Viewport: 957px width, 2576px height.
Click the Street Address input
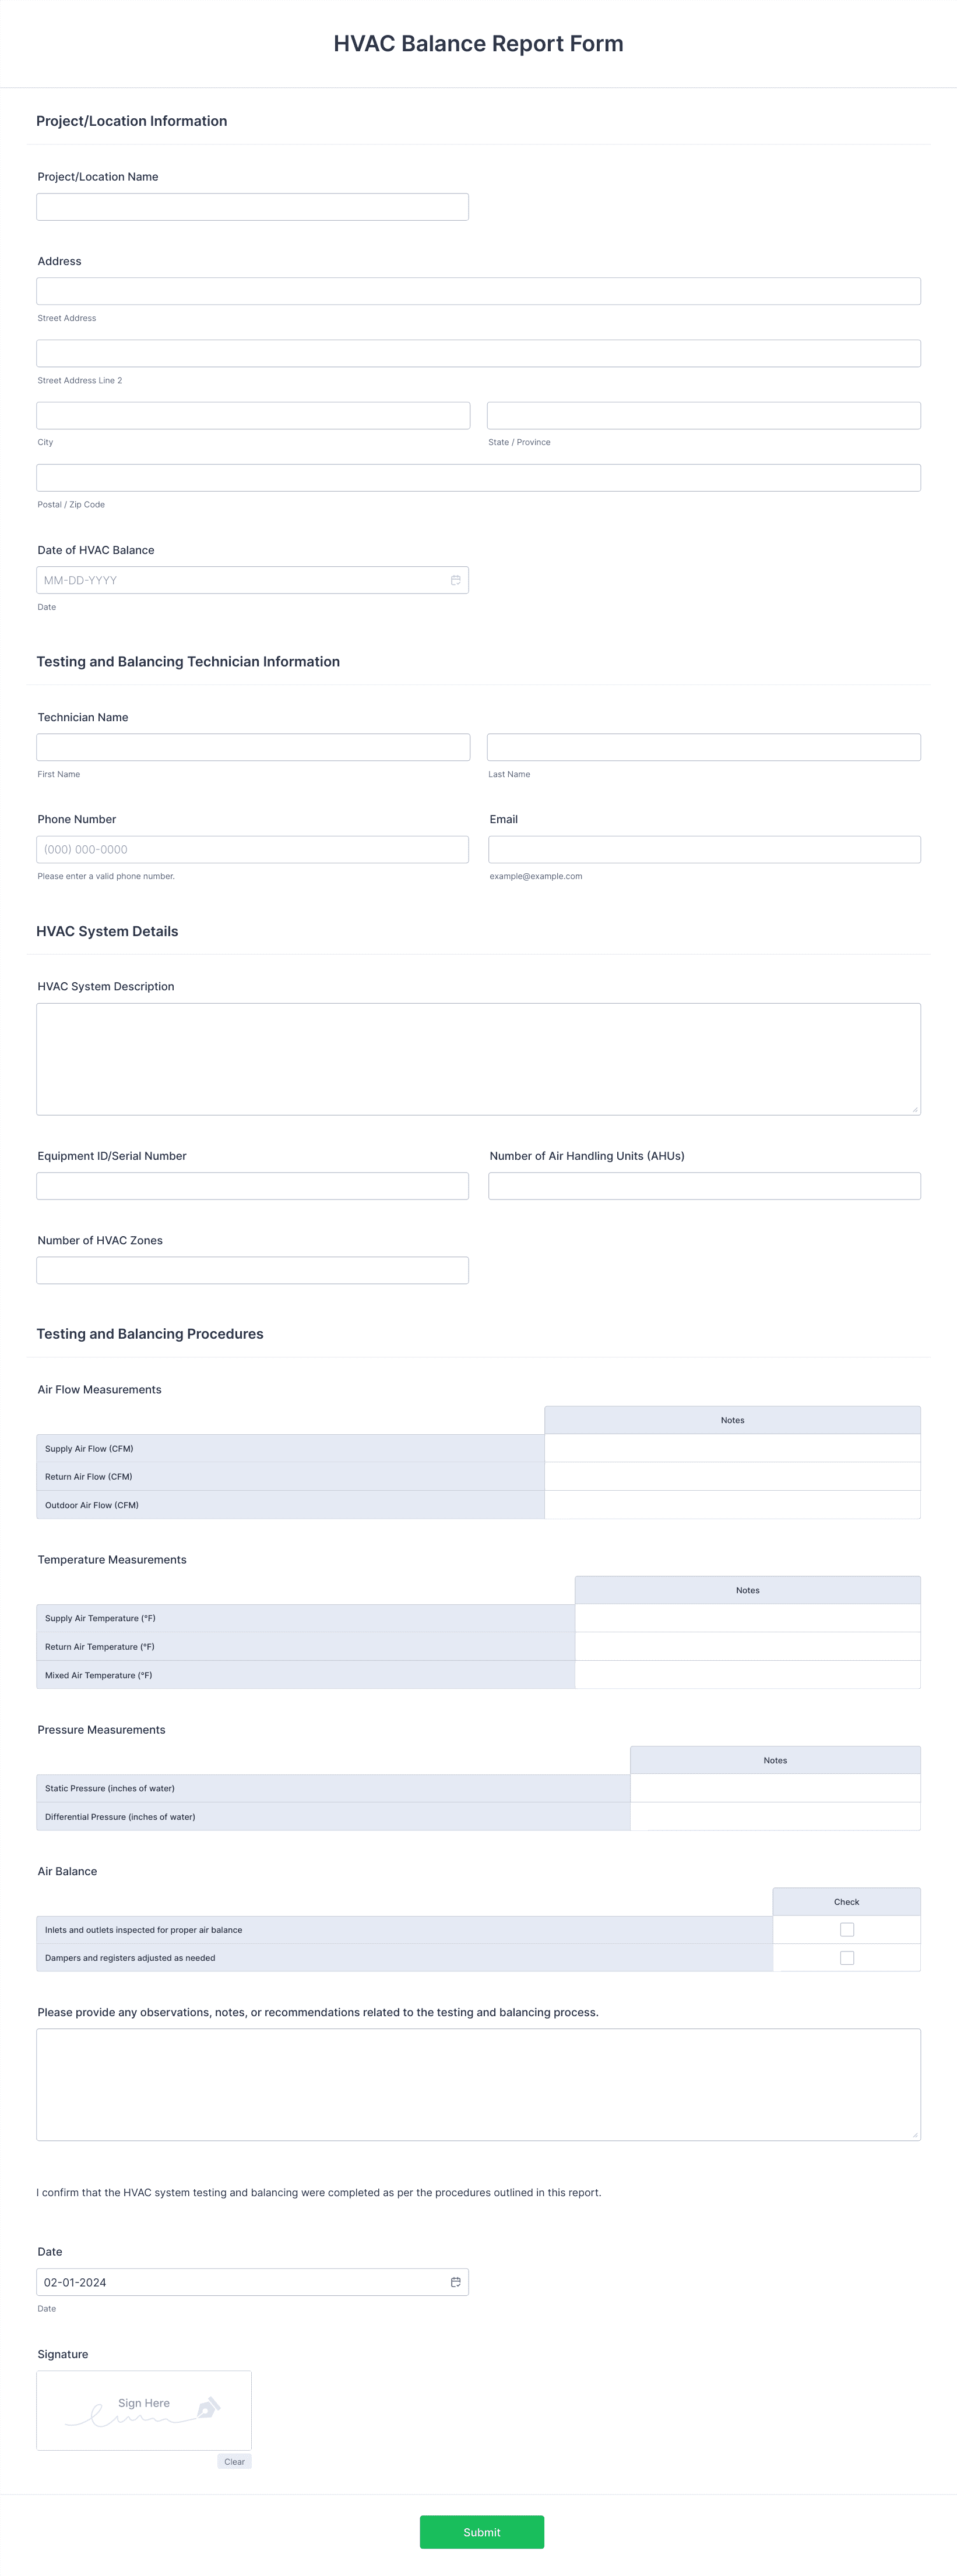tap(479, 291)
